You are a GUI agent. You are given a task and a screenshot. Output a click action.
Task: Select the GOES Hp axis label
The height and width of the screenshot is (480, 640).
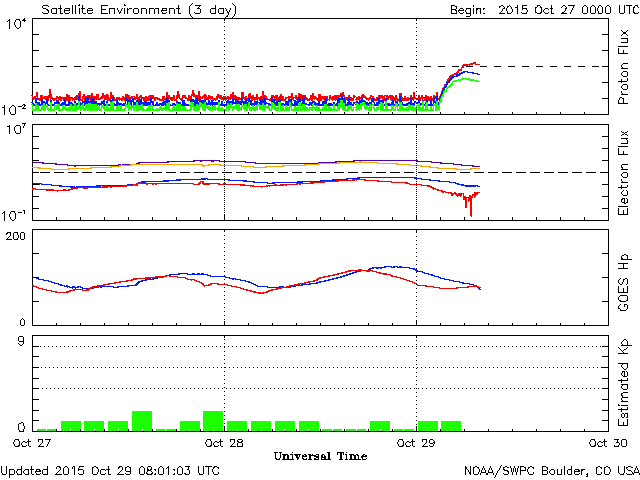[623, 276]
